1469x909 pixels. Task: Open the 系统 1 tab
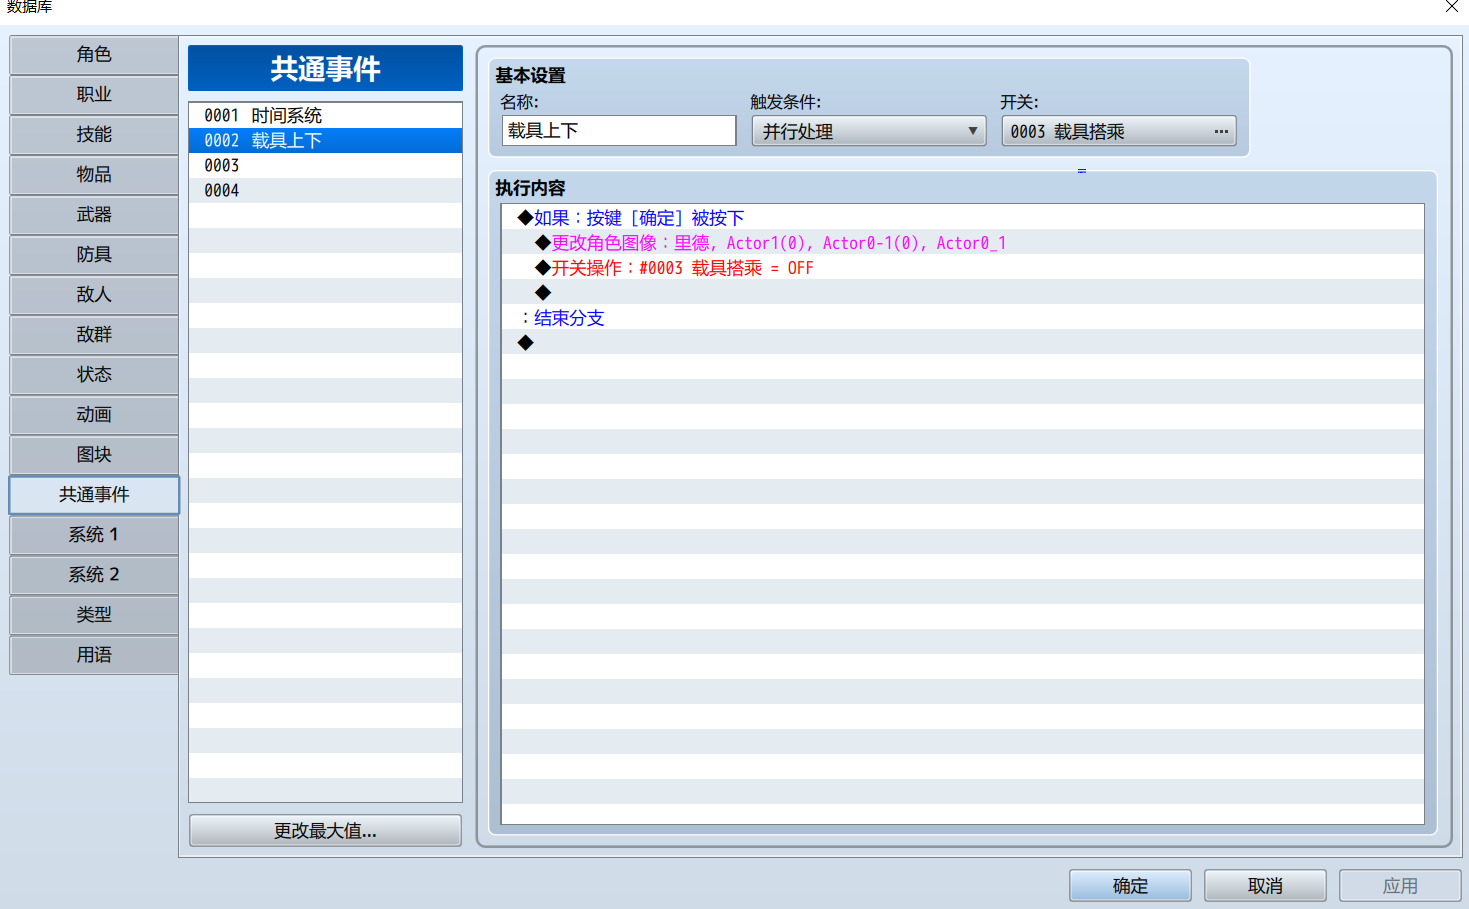tap(94, 535)
